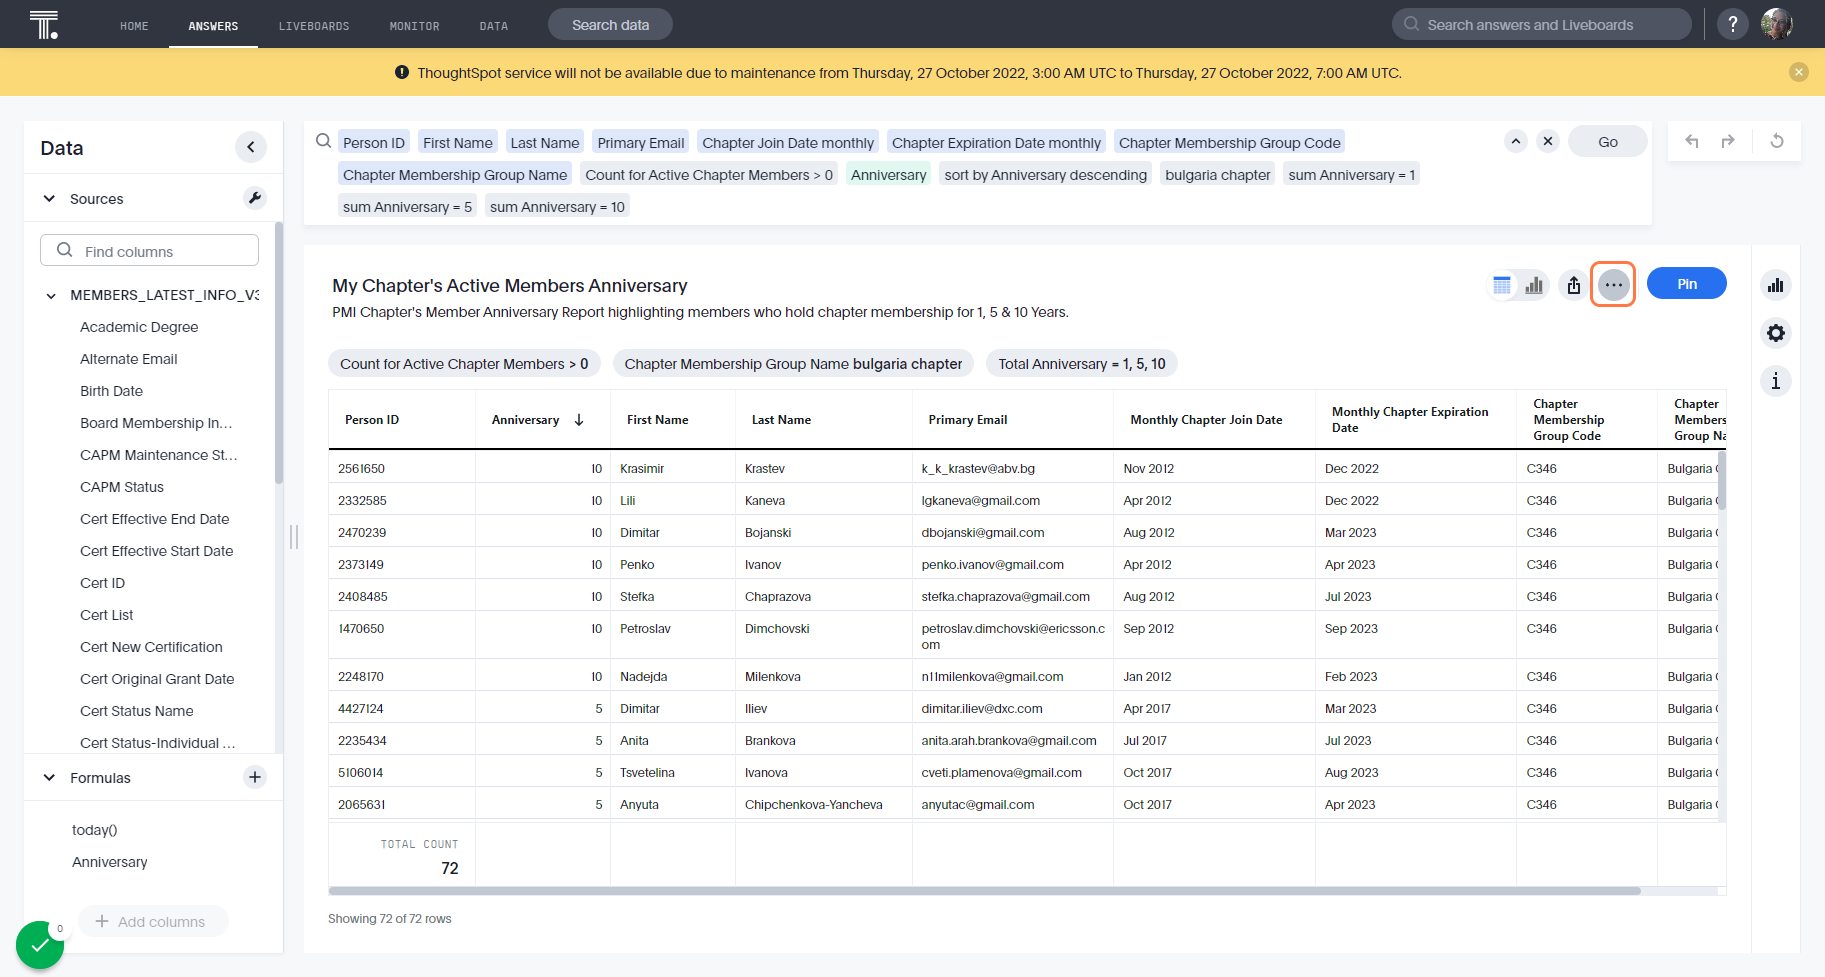The width and height of the screenshot is (1825, 977).
Task: Click the share answer icon
Action: pos(1574,285)
